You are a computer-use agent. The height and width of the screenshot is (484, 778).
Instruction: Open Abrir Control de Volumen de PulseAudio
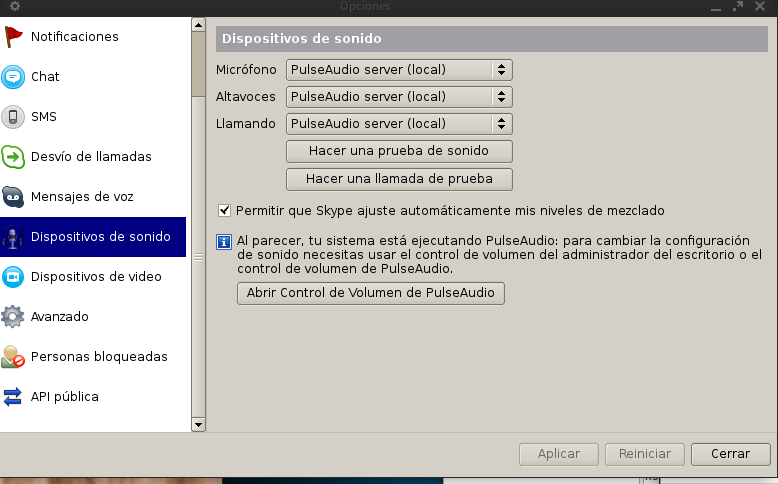(371, 293)
